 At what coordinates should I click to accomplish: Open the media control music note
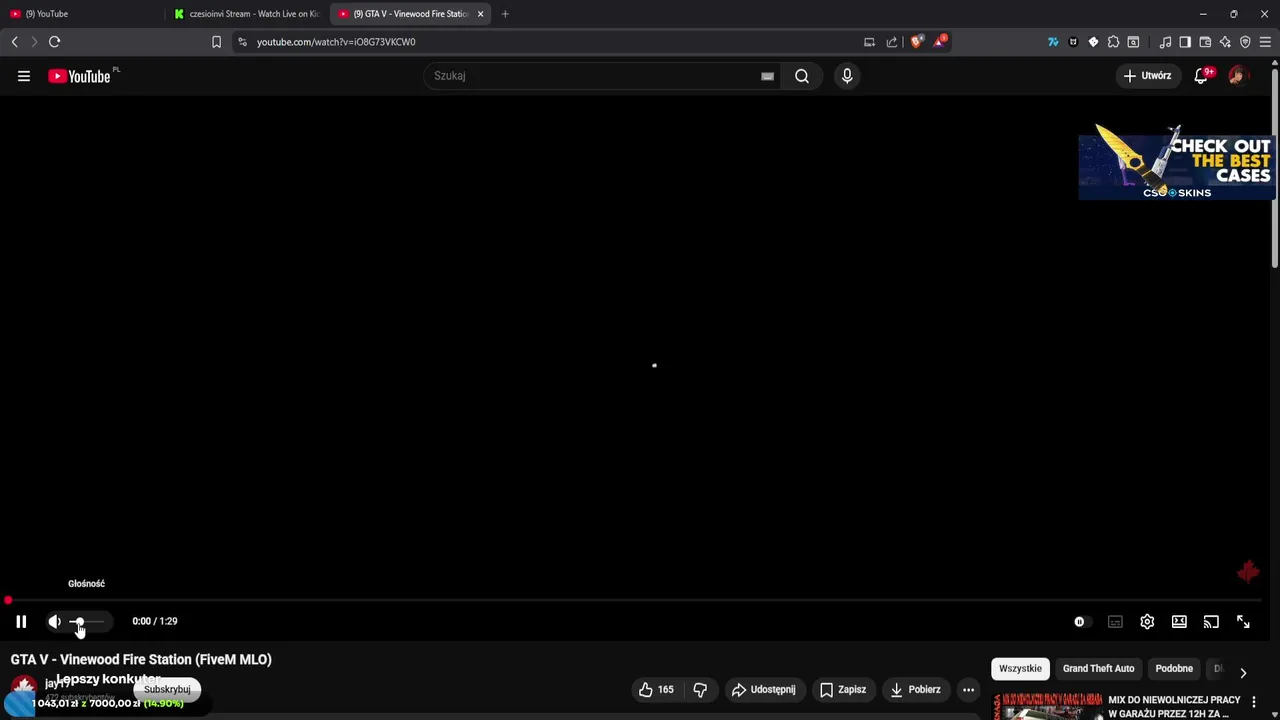(1165, 42)
